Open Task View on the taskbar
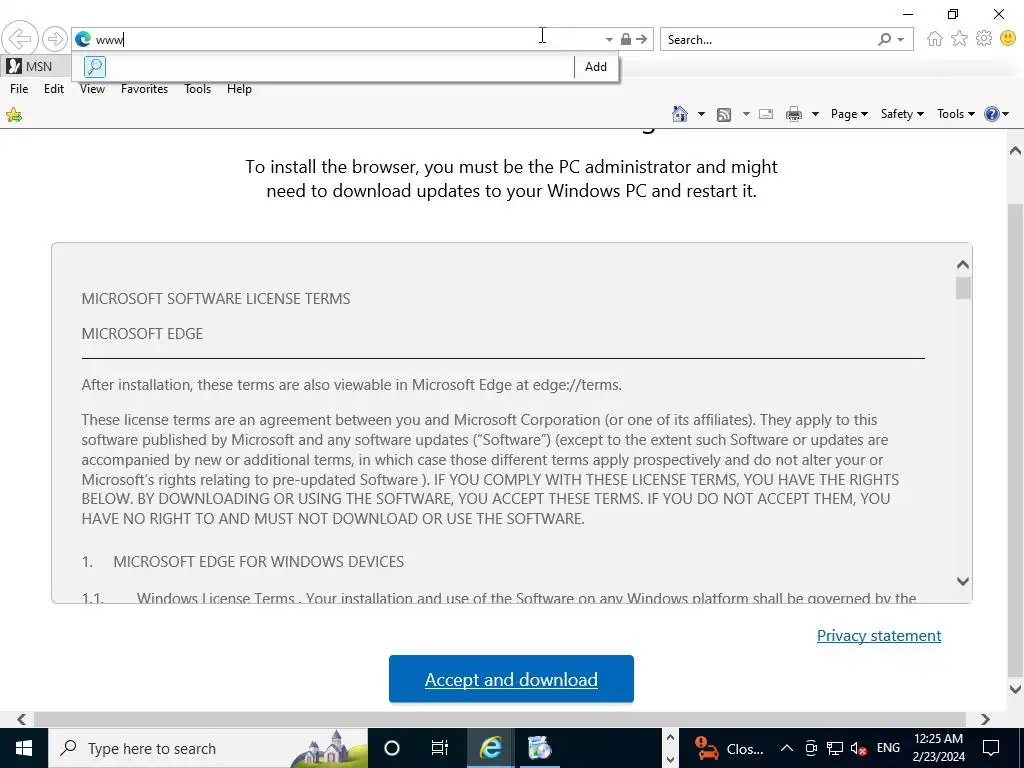This screenshot has height=768, width=1024. (440, 748)
